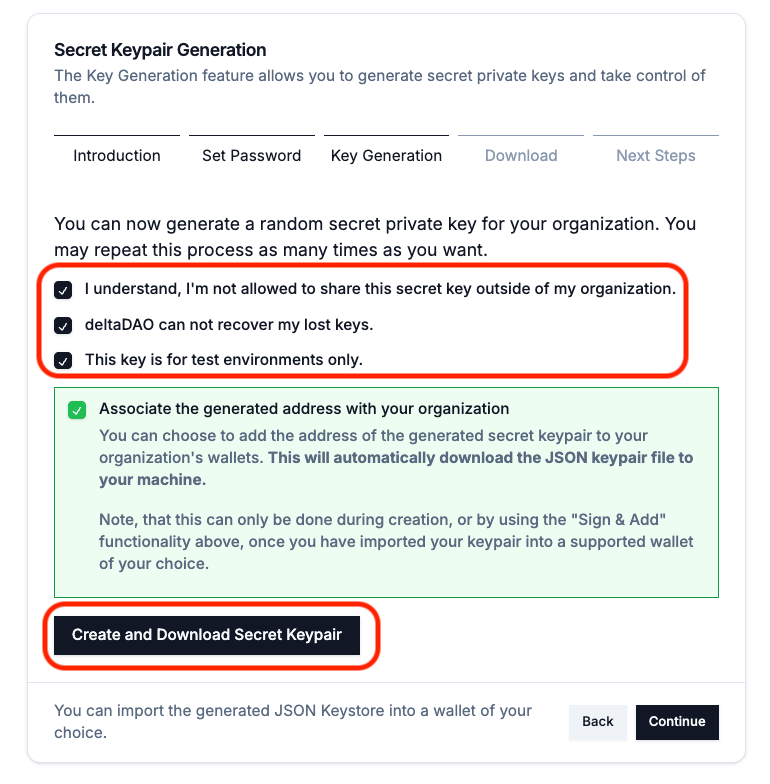Disable the green associate address checkbox
This screenshot has height=784, width=770.
coord(77,410)
